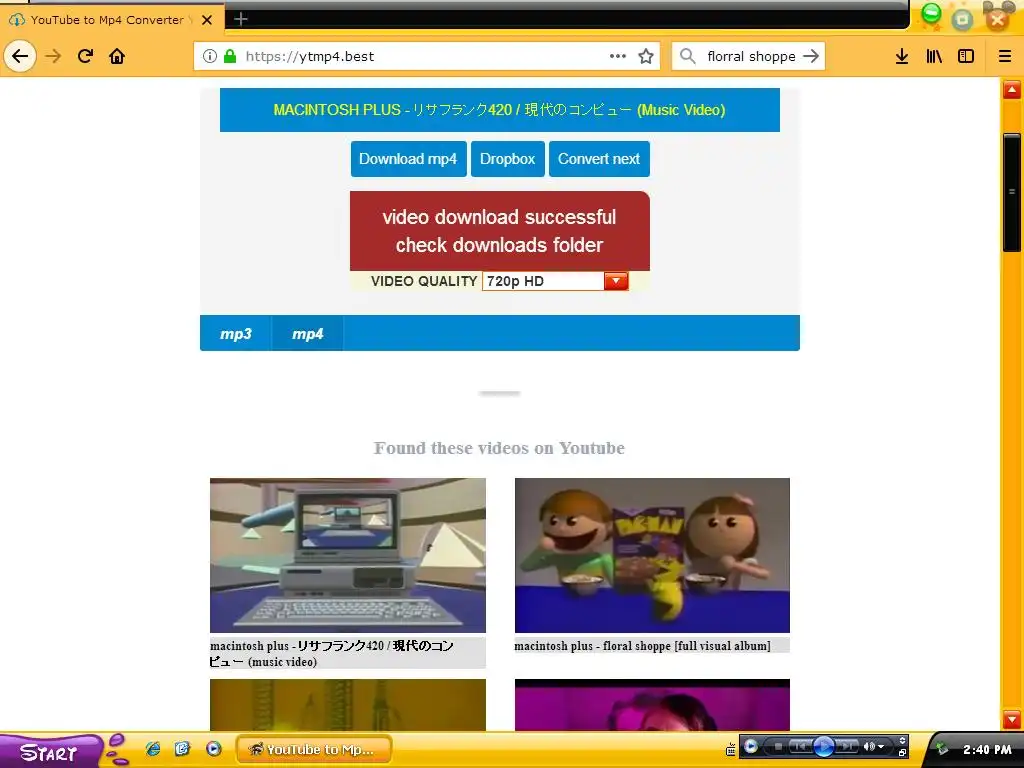Click the green system tray icon
This screenshot has height=768, width=1024.
(941, 749)
